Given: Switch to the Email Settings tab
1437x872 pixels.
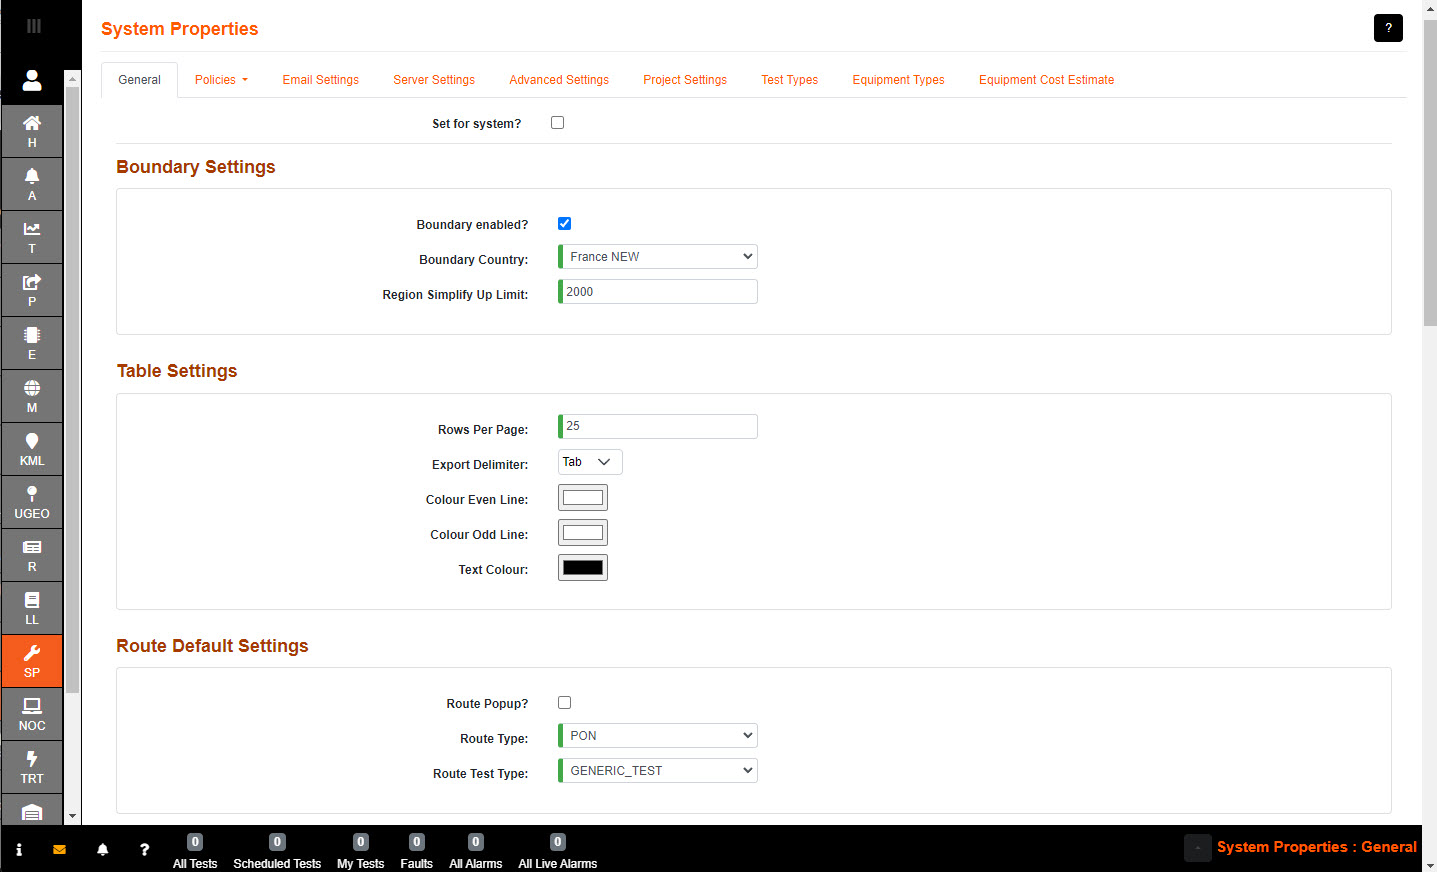Looking at the screenshot, I should pyautogui.click(x=320, y=80).
